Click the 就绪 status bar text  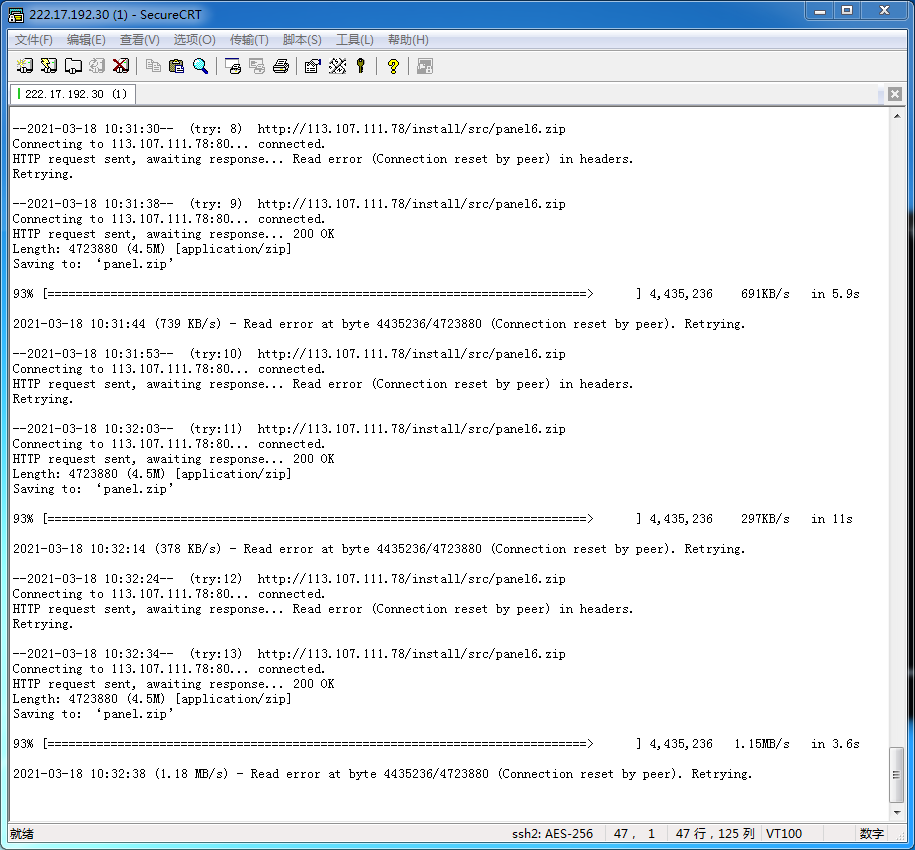coord(22,834)
